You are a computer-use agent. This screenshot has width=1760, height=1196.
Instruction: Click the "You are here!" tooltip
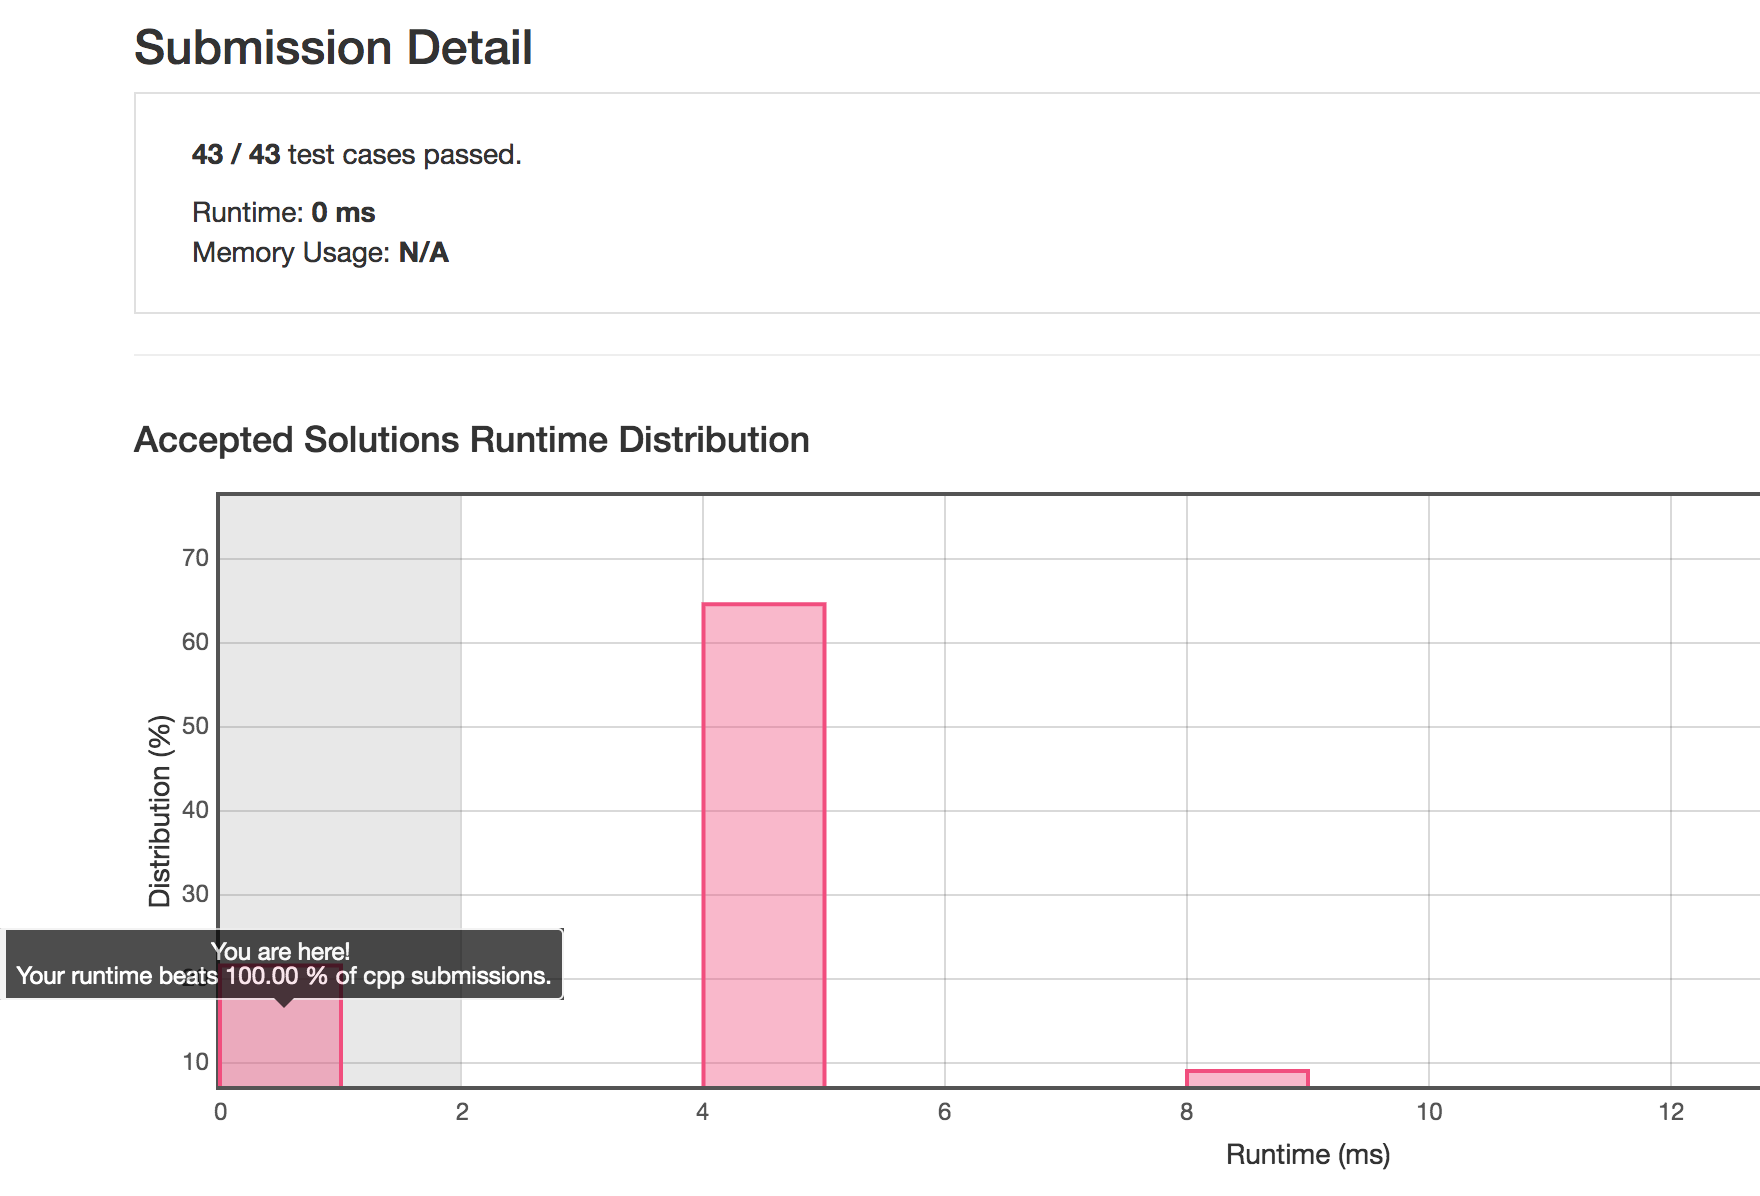pyautogui.click(x=284, y=963)
